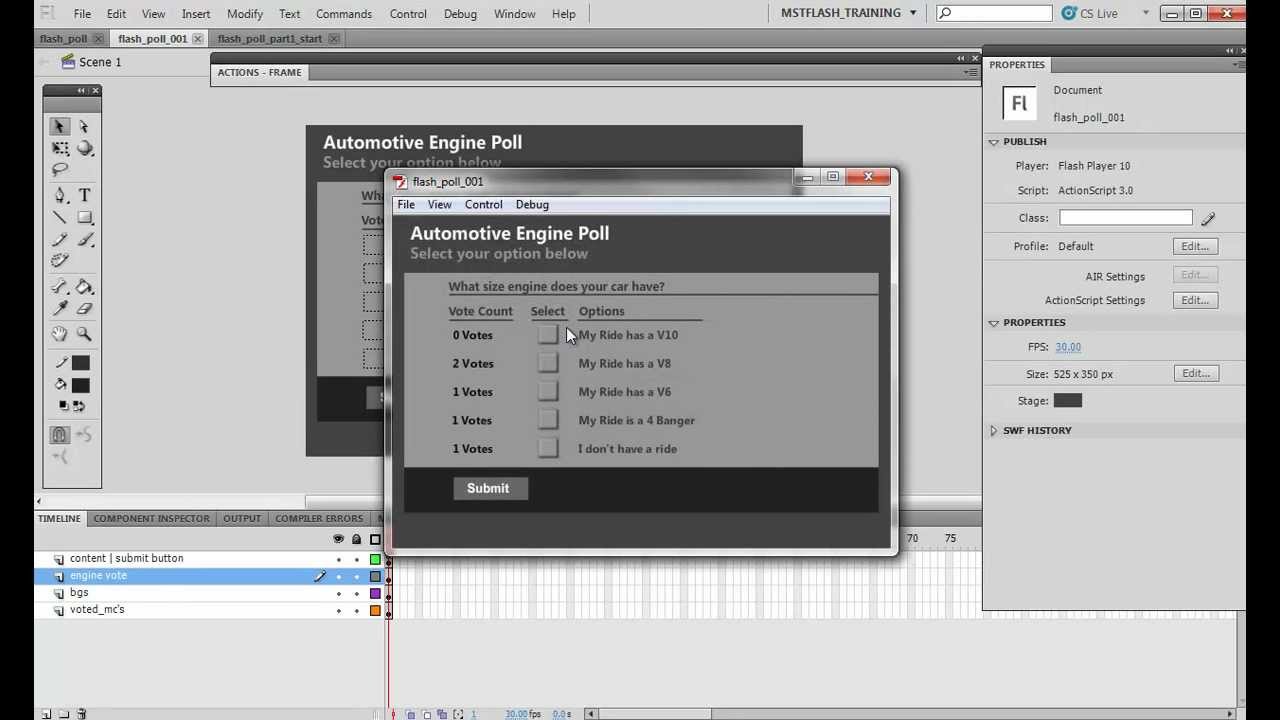Select the Deco tool
1280x720 pixels.
(60, 261)
